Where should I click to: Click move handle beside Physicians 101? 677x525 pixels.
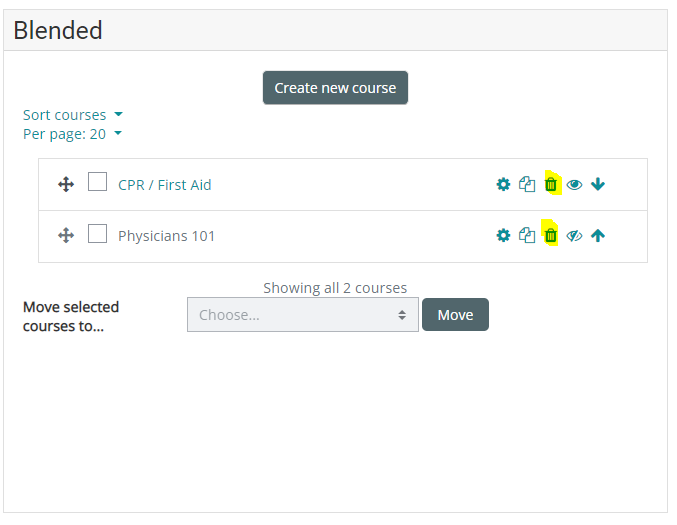click(x=66, y=236)
